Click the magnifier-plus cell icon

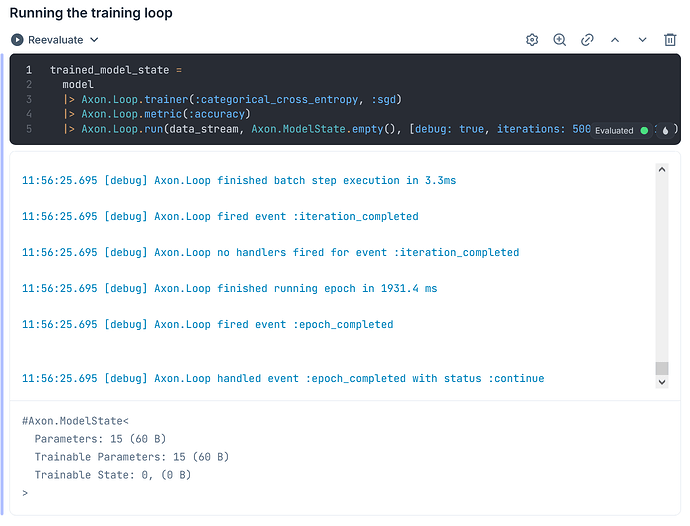click(560, 40)
